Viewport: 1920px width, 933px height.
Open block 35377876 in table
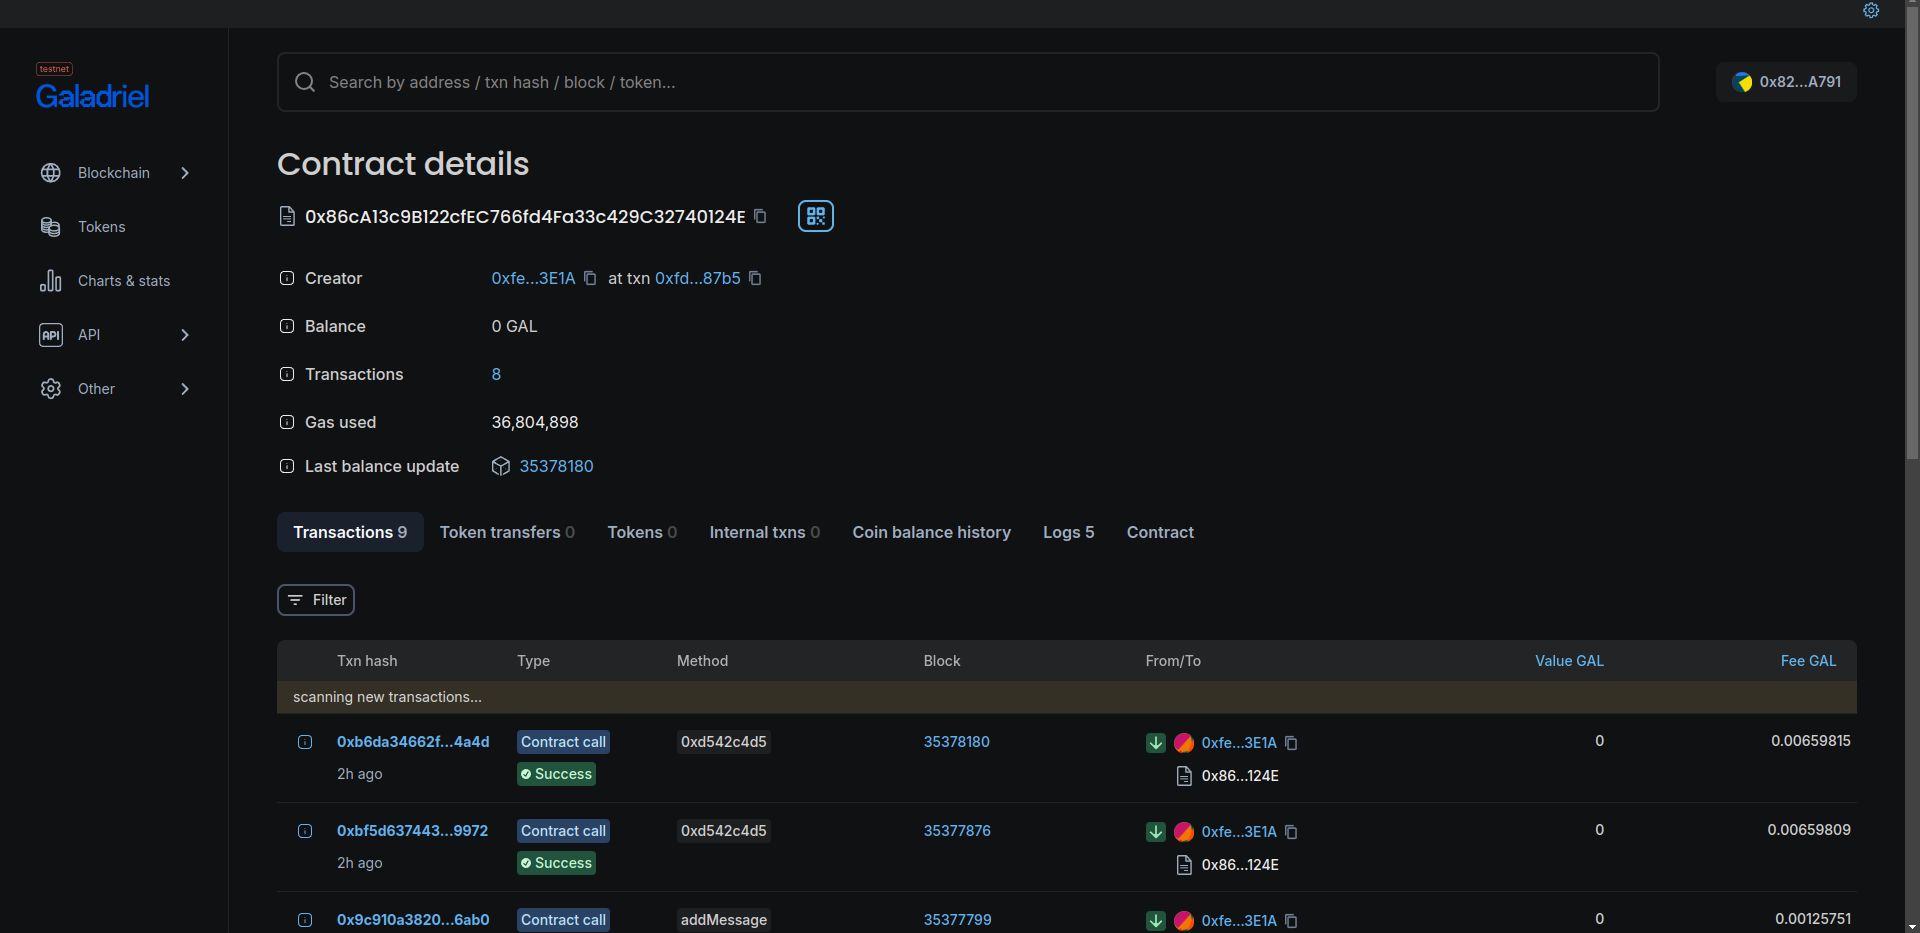957,831
